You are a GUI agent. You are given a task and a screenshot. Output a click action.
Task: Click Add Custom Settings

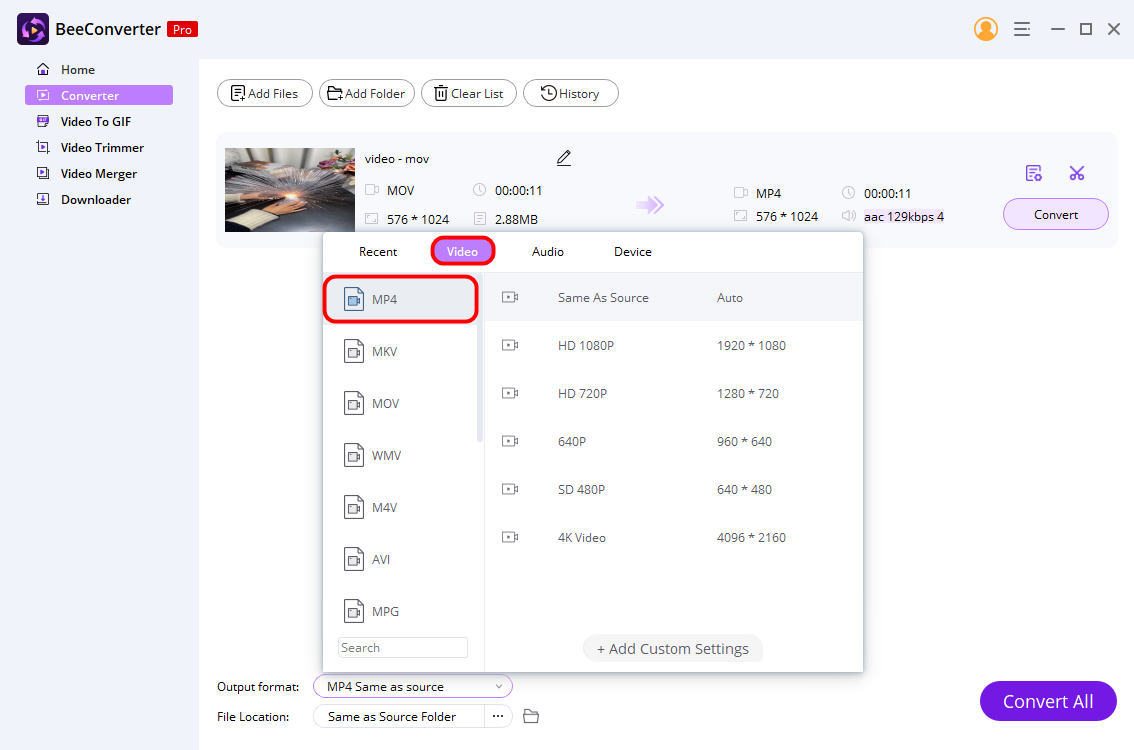pyautogui.click(x=672, y=648)
